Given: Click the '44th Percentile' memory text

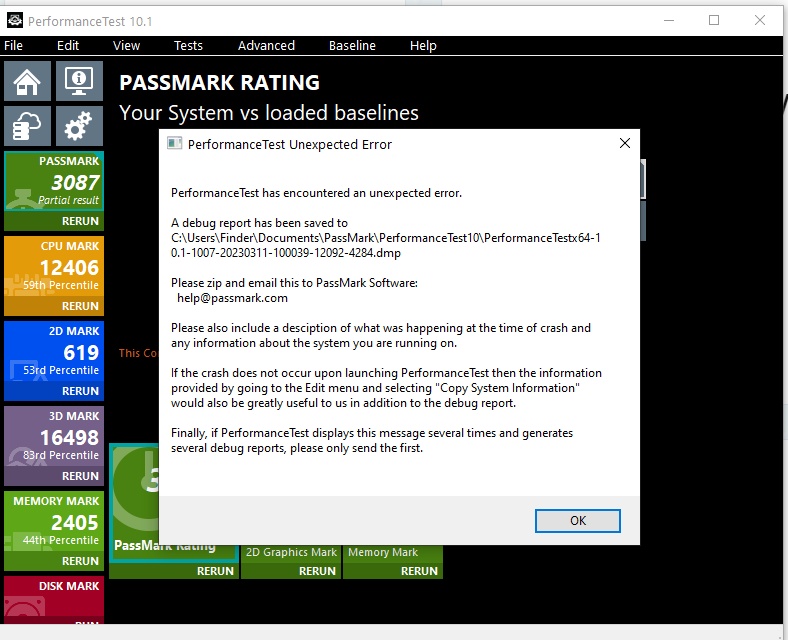Looking at the screenshot, I should tap(61, 540).
